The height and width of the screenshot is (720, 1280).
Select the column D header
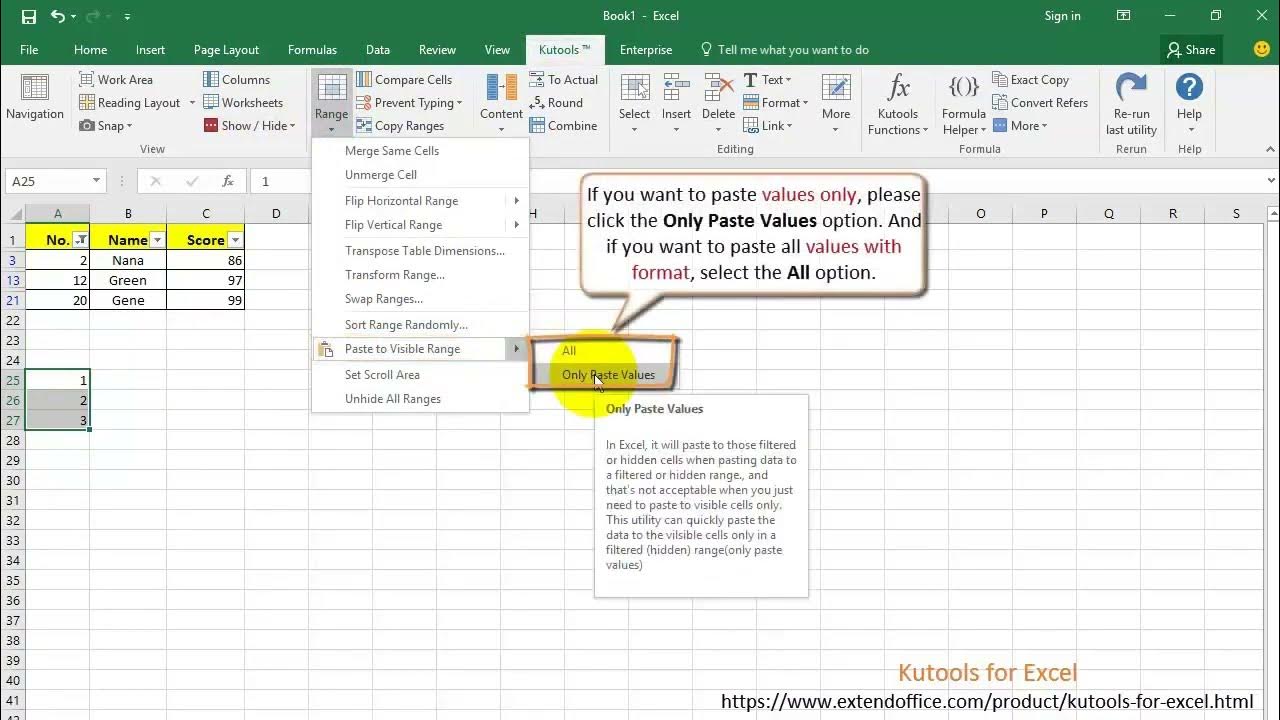pos(276,213)
